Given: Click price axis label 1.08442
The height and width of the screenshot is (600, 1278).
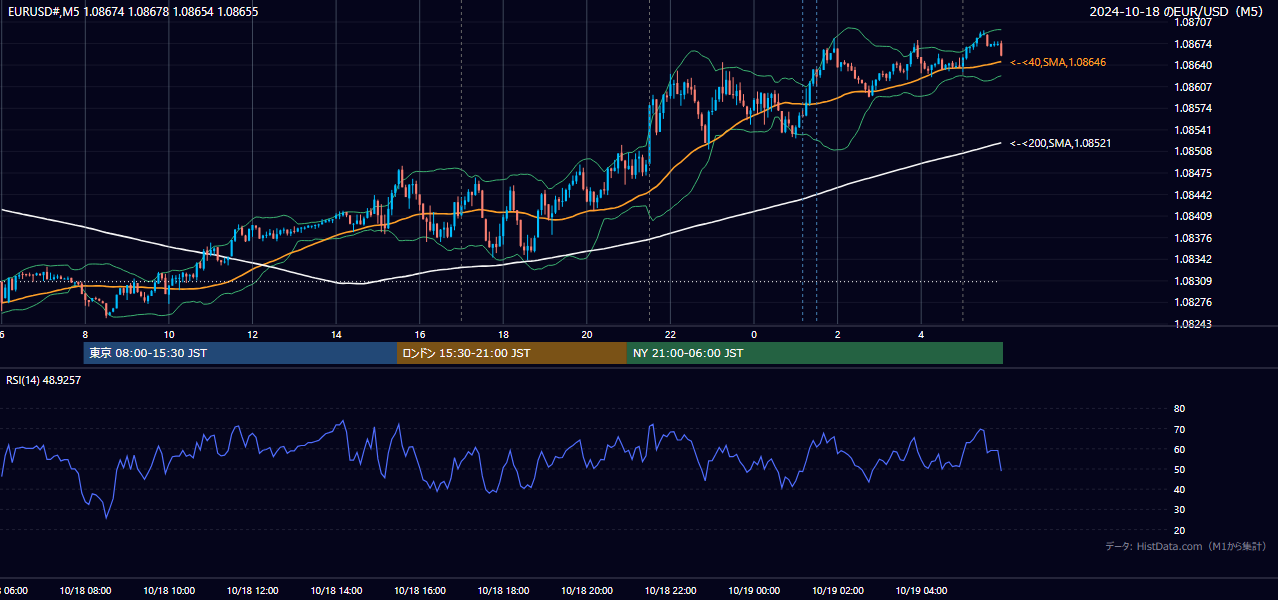Looking at the screenshot, I should click(x=1193, y=195).
